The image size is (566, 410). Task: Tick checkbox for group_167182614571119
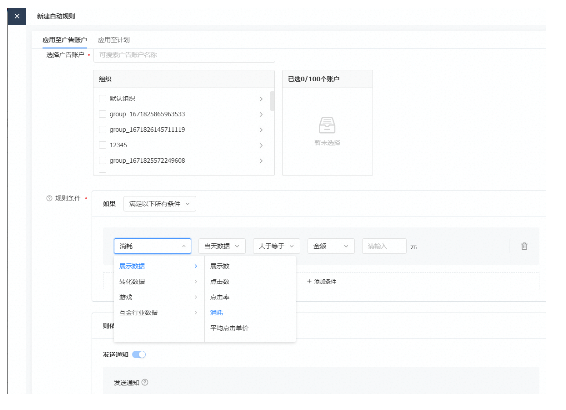(103, 130)
